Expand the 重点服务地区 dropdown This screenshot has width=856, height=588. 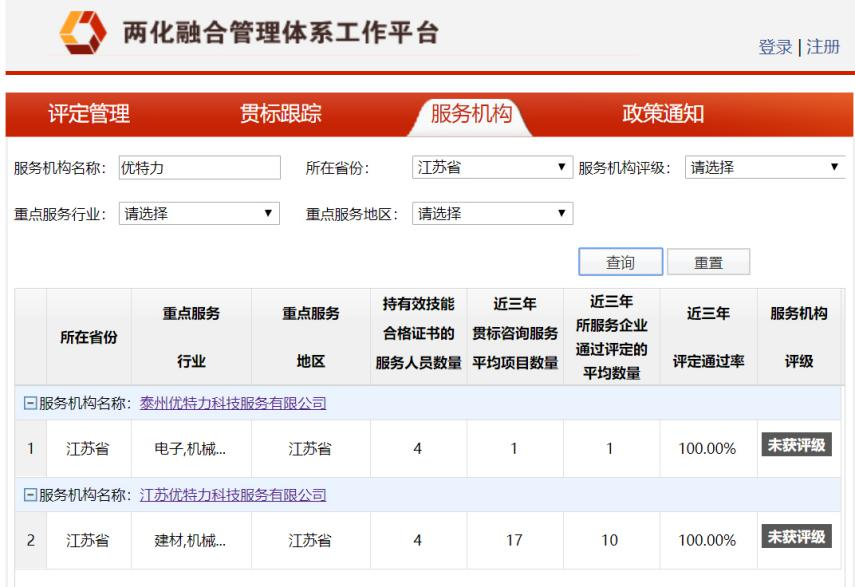(491, 213)
